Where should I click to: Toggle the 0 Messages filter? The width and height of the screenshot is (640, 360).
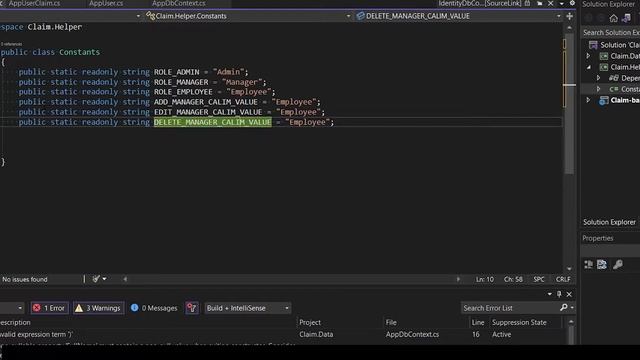(x=154, y=308)
